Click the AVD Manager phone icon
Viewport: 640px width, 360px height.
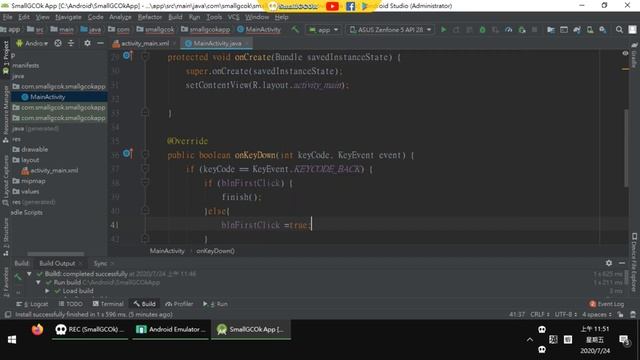tap(590, 29)
